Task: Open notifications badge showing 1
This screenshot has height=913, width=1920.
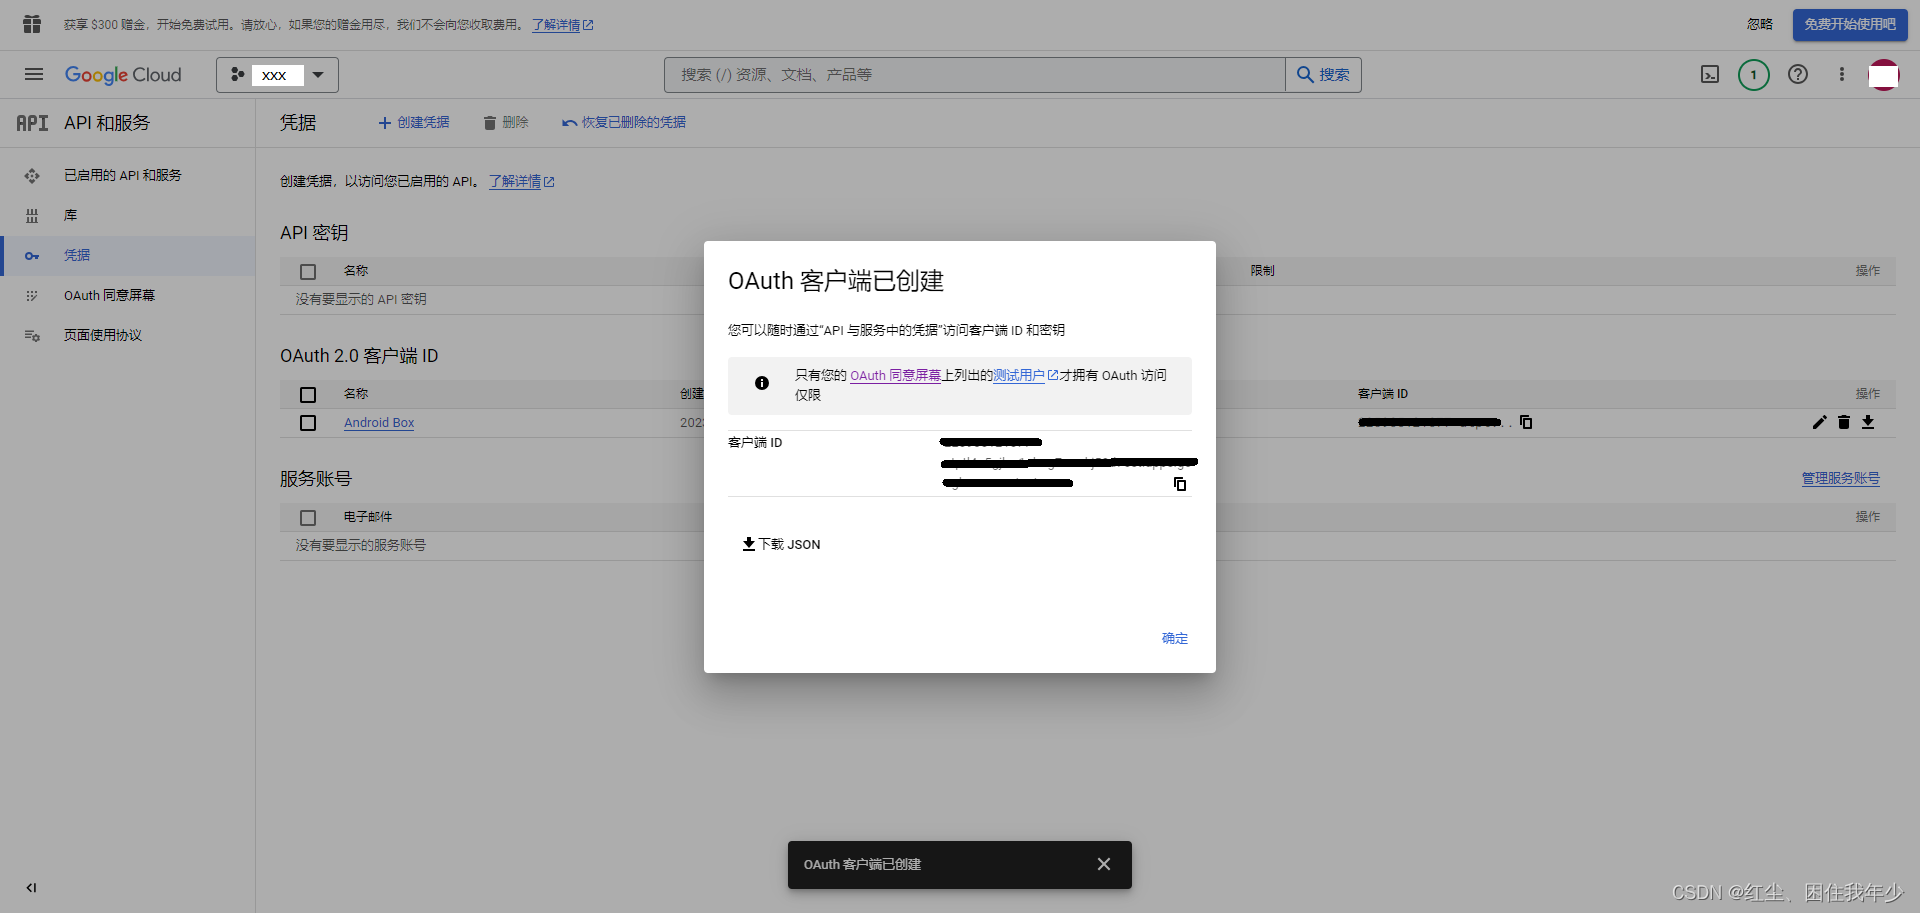Action: (1753, 75)
